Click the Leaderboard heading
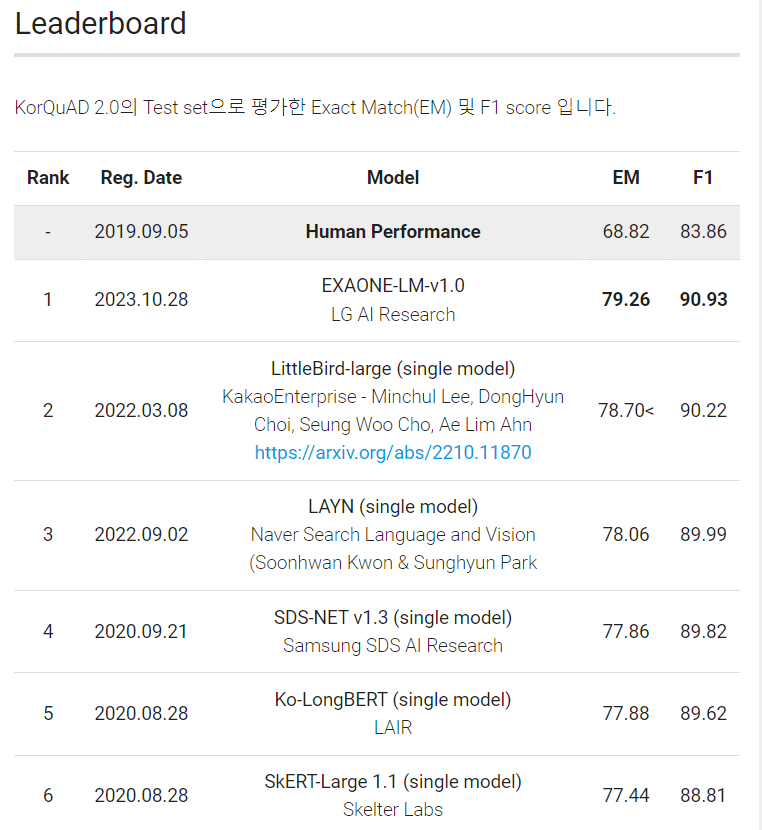Viewport: 762px width, 830px height. (x=101, y=24)
